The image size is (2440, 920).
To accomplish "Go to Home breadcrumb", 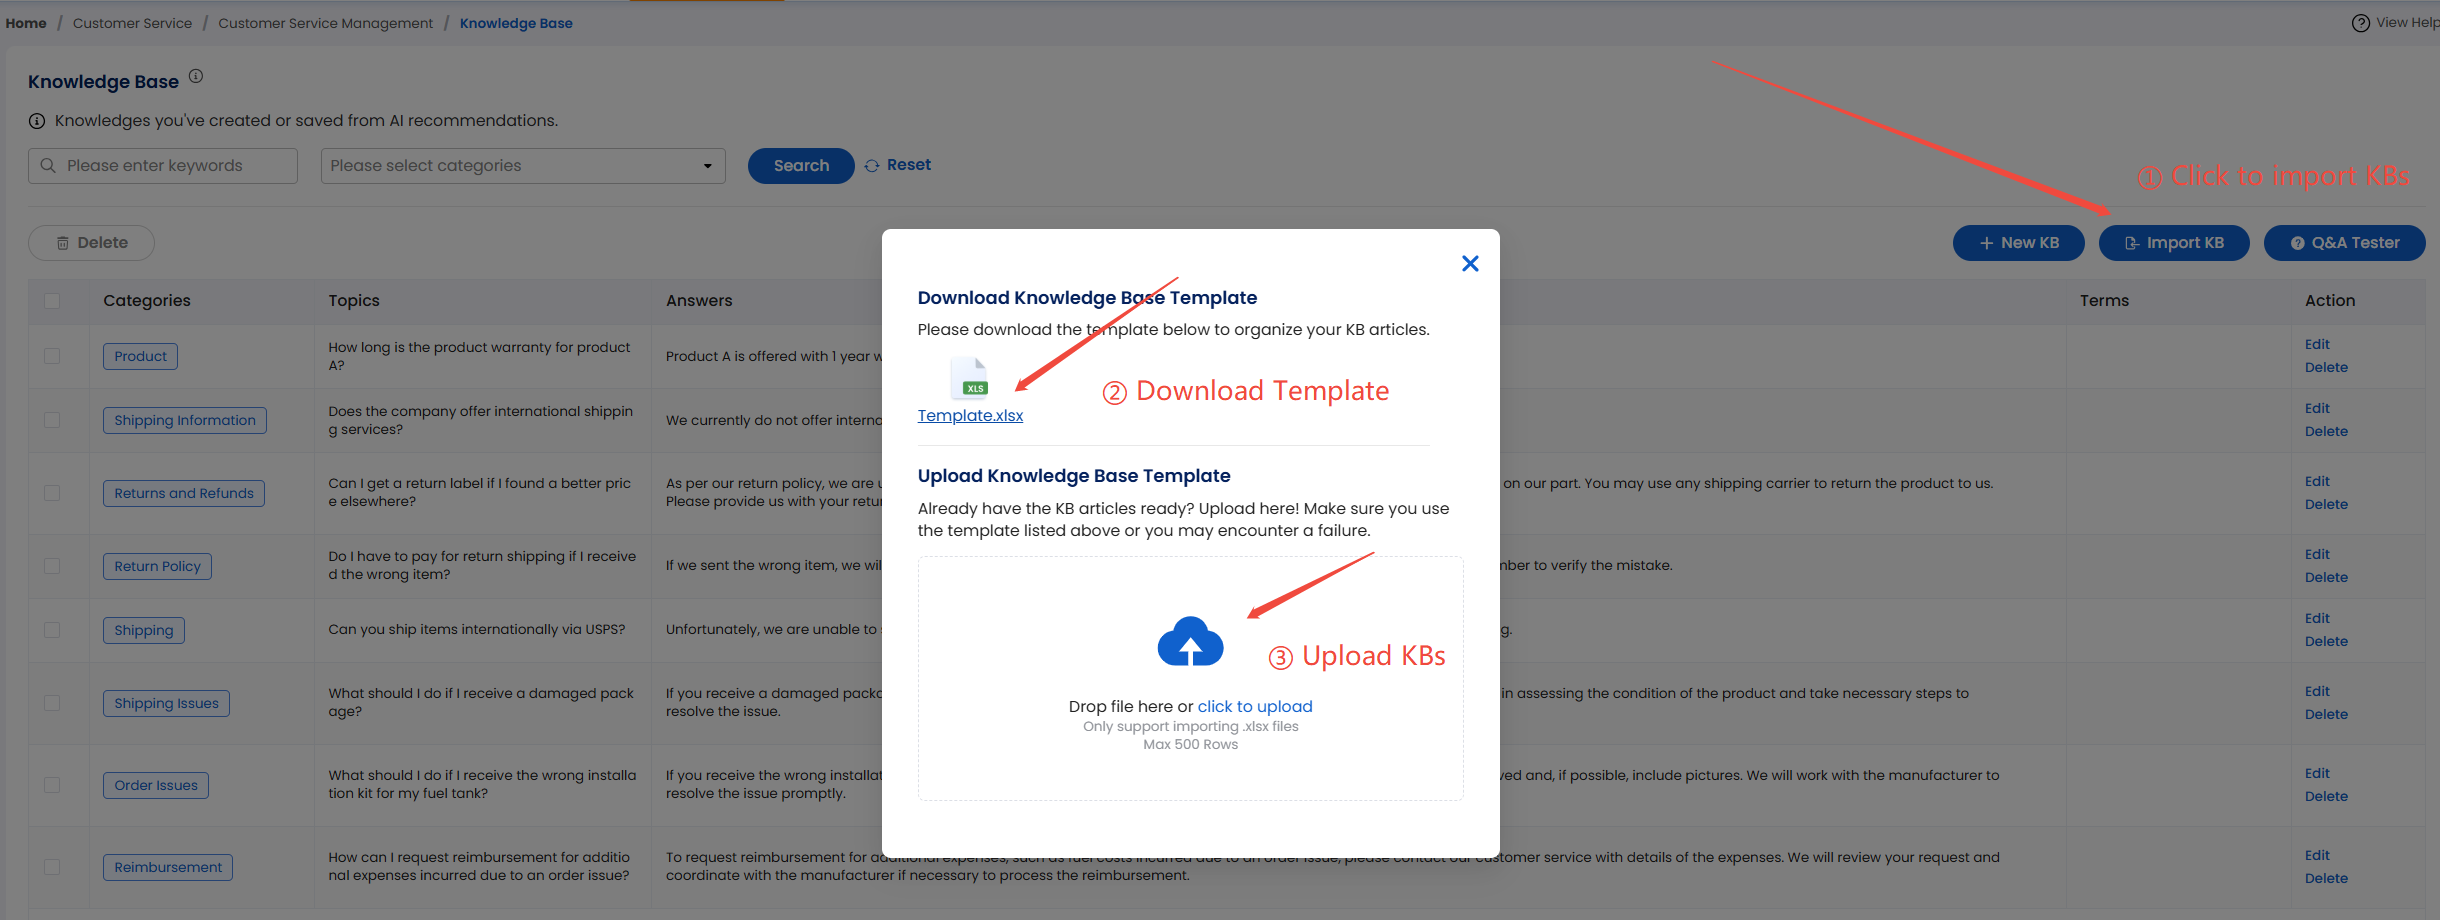I will 26,23.
